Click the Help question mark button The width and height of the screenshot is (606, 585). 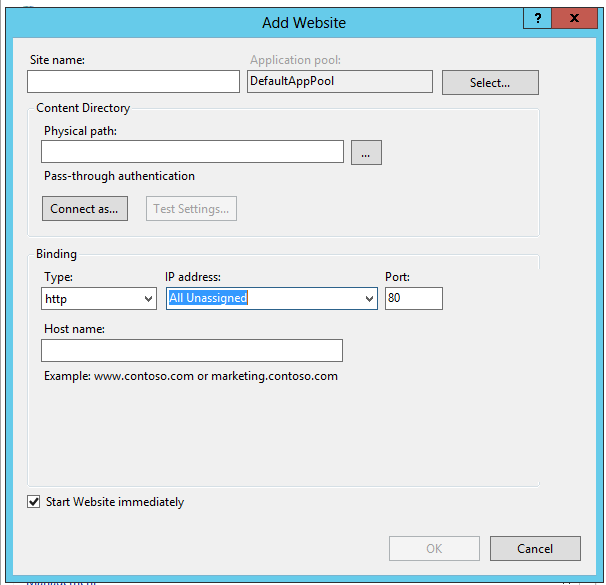tap(538, 18)
